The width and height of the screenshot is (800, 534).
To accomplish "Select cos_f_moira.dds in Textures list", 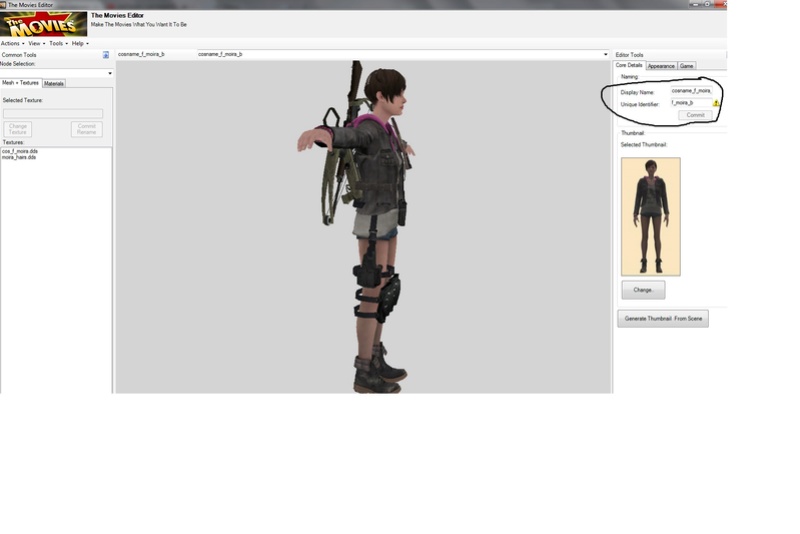I will [20, 151].
